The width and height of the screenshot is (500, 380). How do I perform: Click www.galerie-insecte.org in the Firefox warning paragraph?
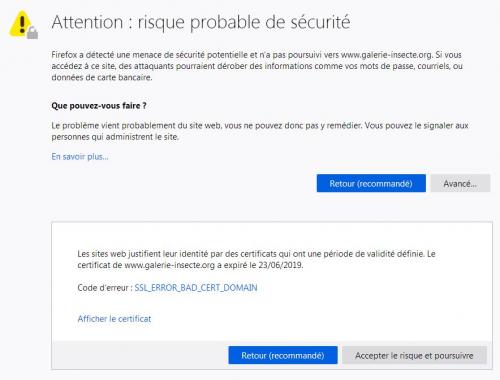pyautogui.click(x=386, y=55)
